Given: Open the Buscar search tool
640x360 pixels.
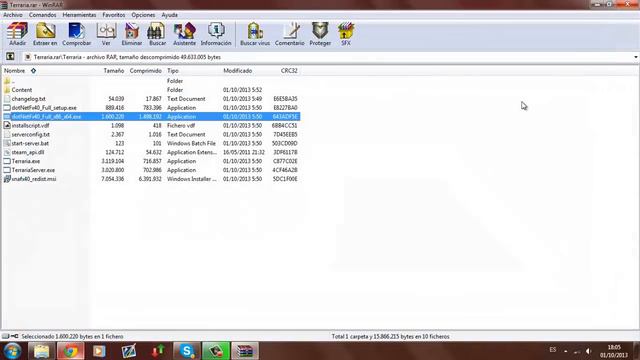Looking at the screenshot, I should 157,34.
